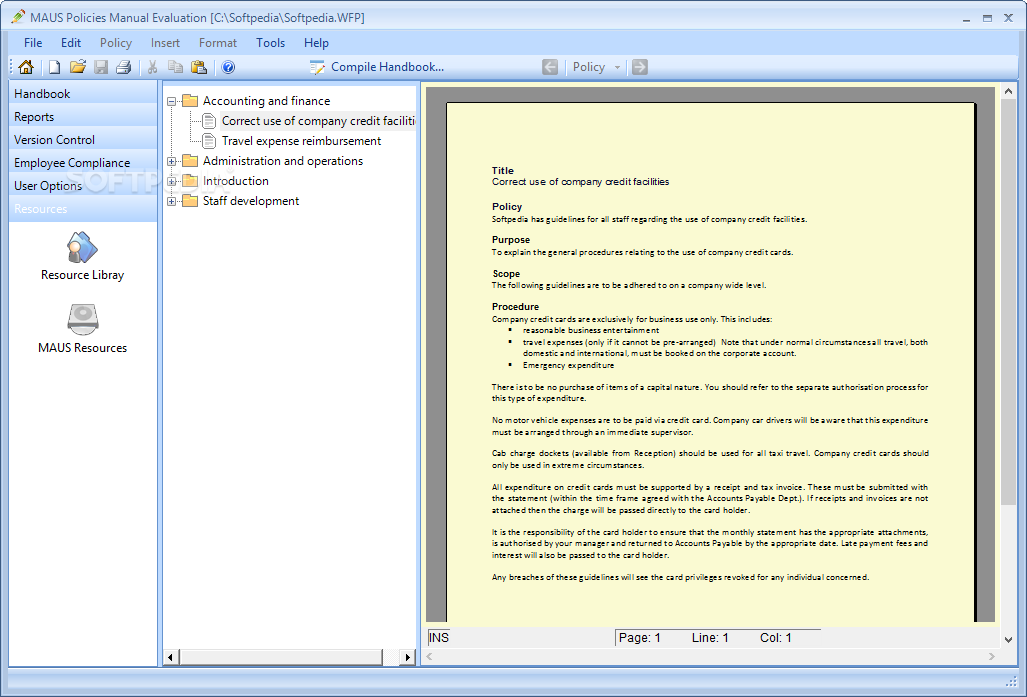
Task: Click the INS status bar indicator
Action: point(439,637)
